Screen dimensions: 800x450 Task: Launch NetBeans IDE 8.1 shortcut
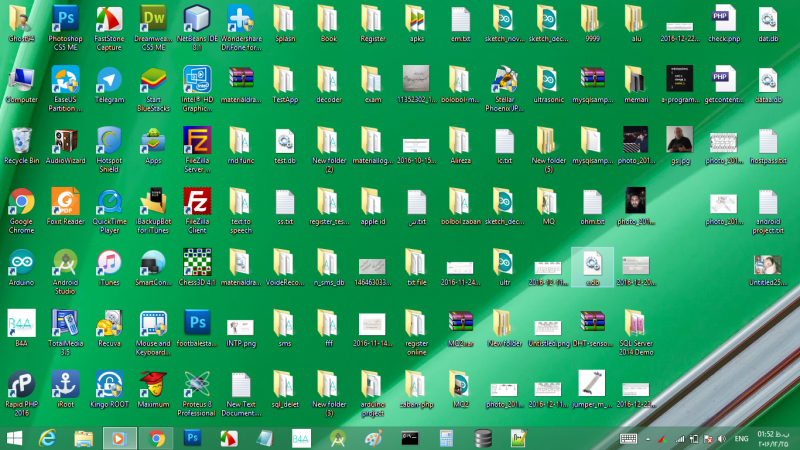197,28
